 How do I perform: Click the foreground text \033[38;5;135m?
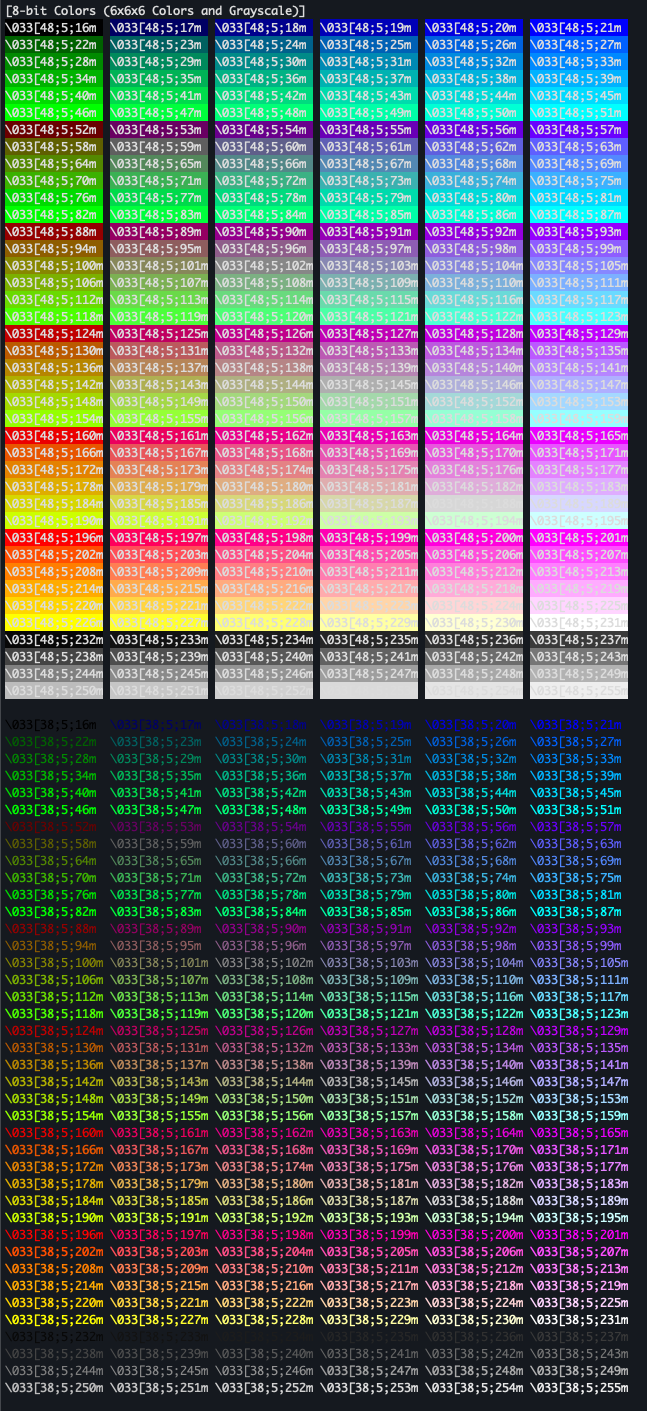pyautogui.click(x=578, y=1048)
